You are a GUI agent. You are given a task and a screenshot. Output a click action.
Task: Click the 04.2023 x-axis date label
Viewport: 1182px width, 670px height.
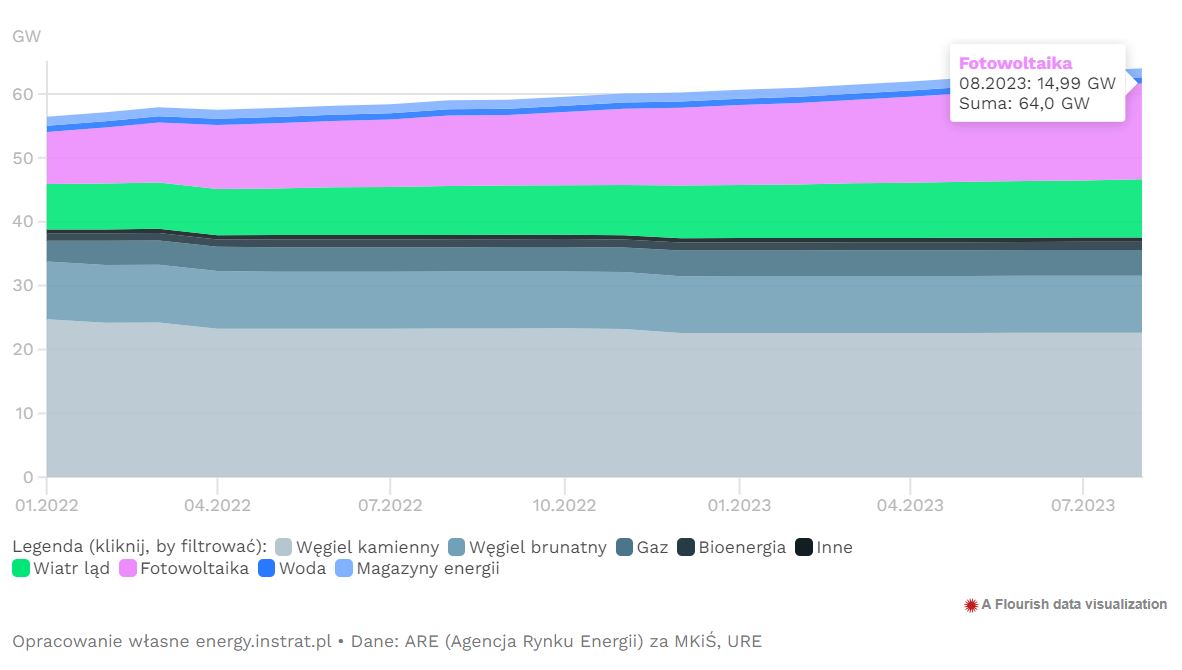(909, 506)
